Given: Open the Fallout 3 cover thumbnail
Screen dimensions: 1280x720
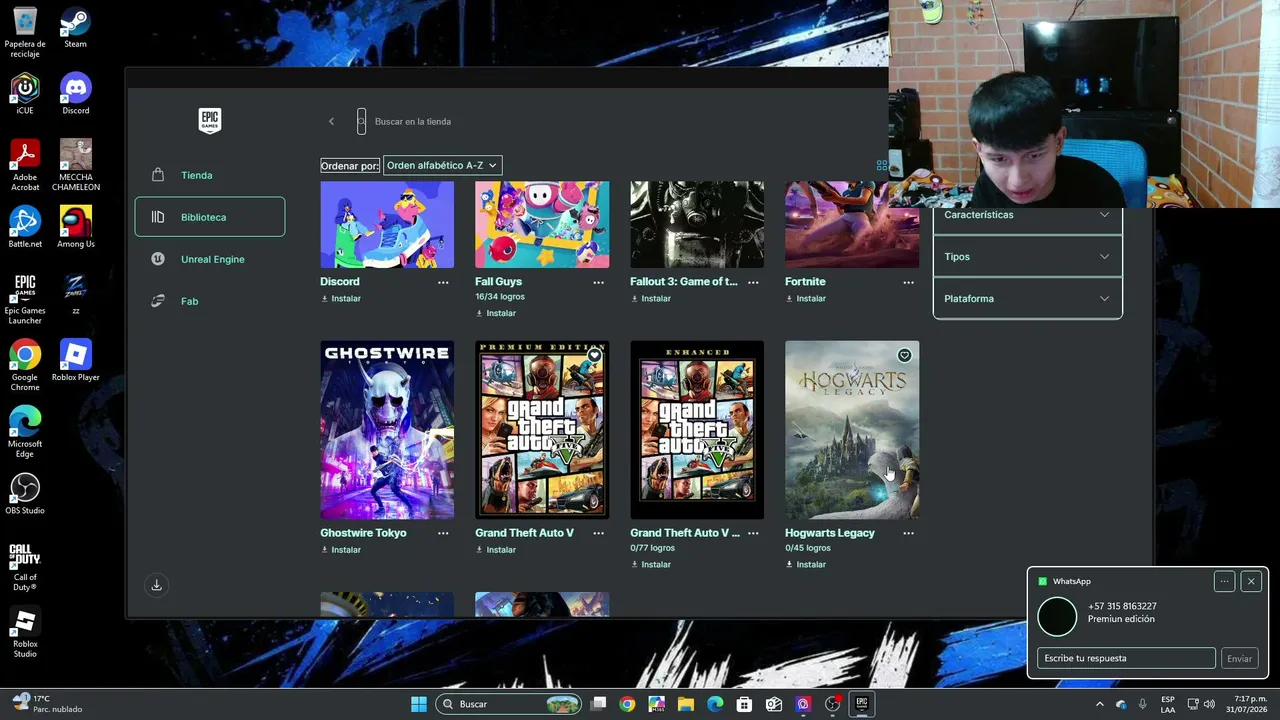Looking at the screenshot, I should pyautogui.click(x=697, y=224).
